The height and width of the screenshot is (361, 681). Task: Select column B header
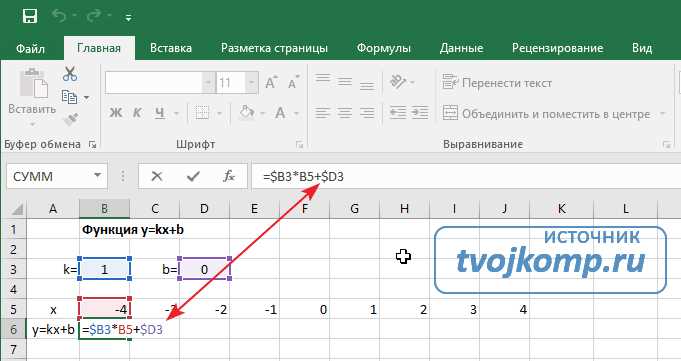click(x=104, y=209)
